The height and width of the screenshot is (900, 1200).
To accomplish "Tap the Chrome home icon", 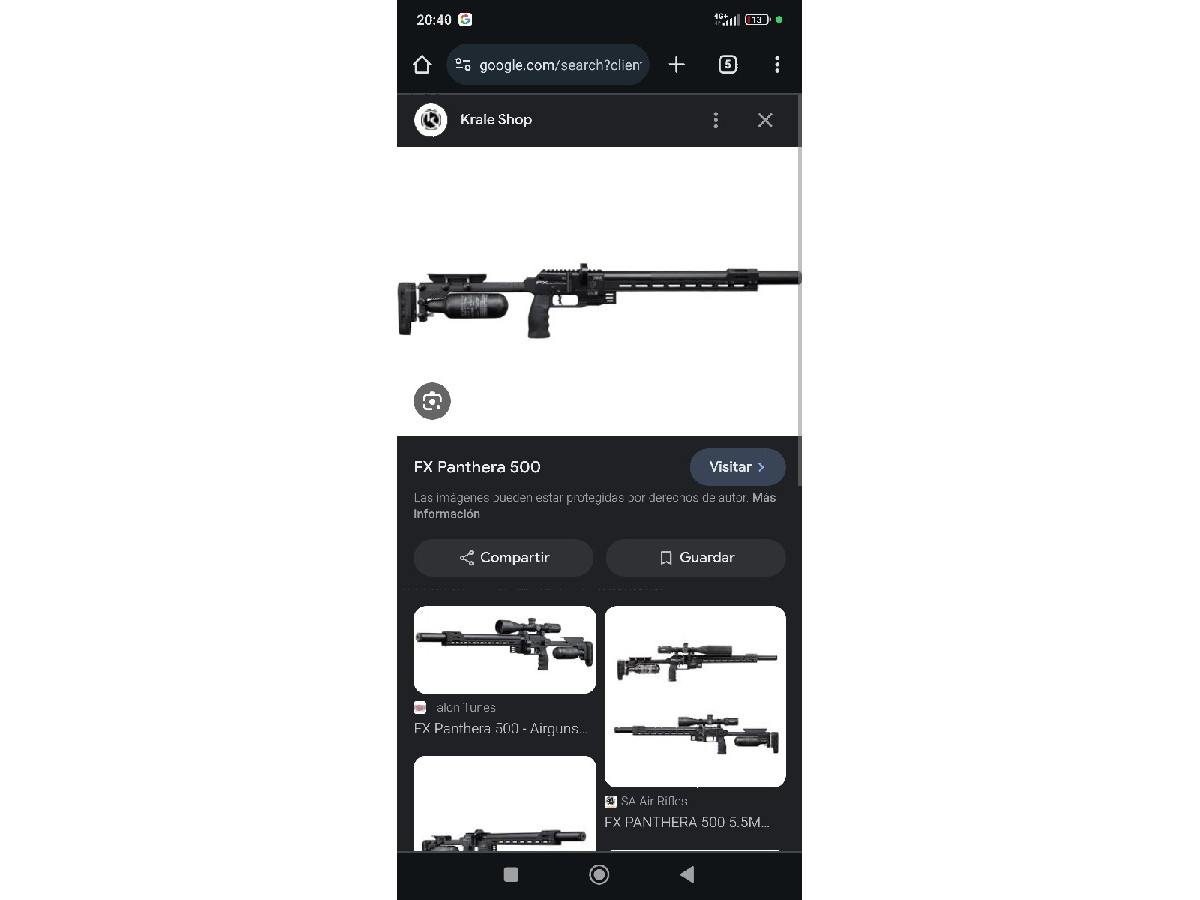I will 422,65.
